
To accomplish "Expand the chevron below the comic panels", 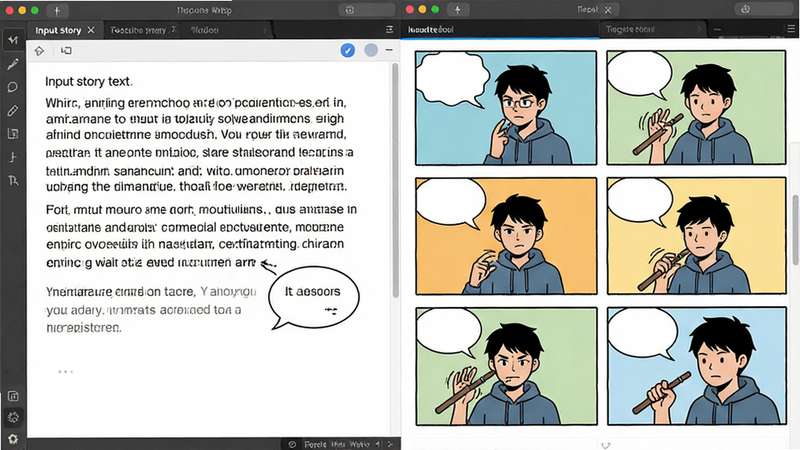I will (606, 445).
